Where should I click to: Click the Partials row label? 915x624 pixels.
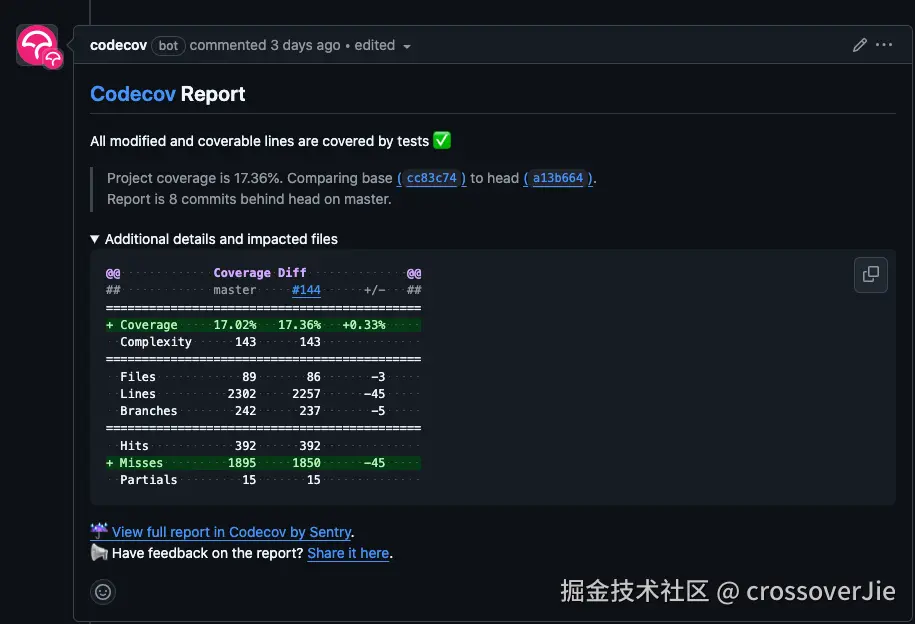click(148, 479)
